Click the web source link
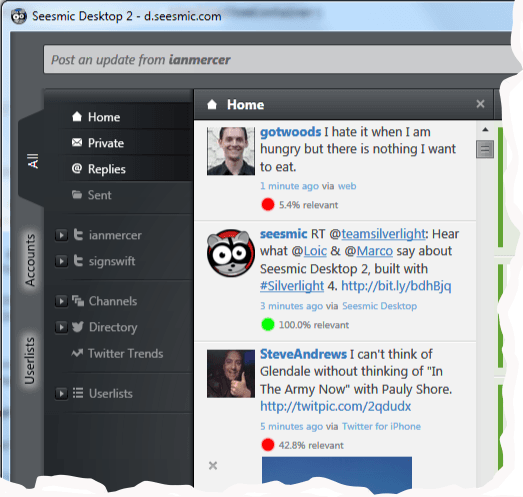523x497 pixels. (x=347, y=186)
